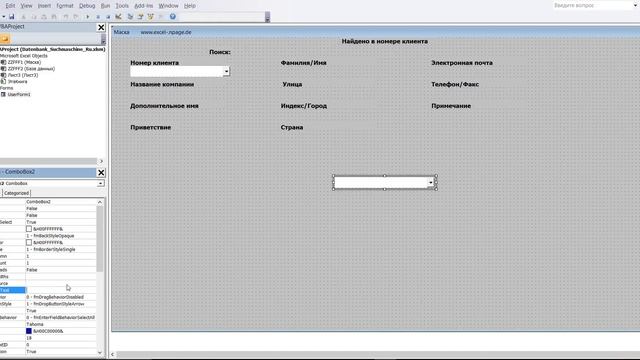The height and width of the screenshot is (360, 640).
Task: Click the ForeColor dark blue swatch
Action: [29, 331]
